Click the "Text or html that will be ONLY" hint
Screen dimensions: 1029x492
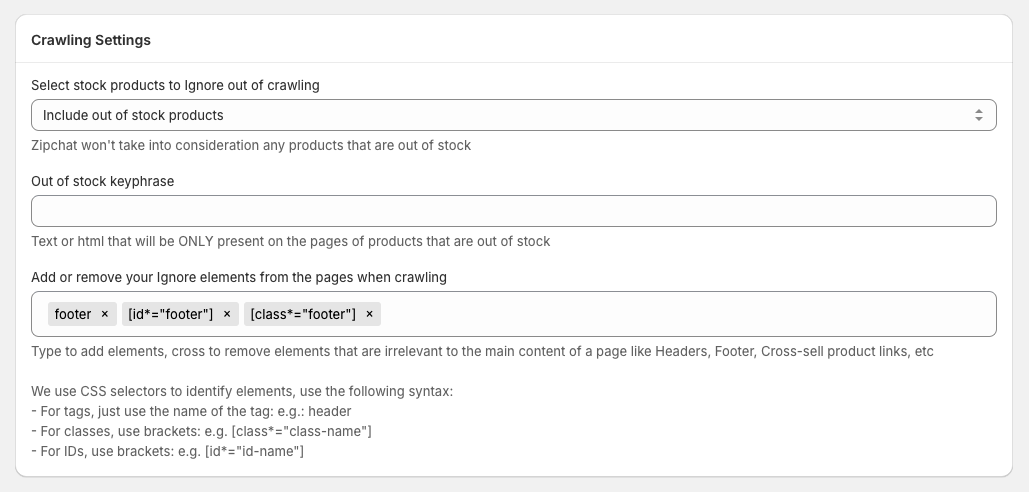291,241
